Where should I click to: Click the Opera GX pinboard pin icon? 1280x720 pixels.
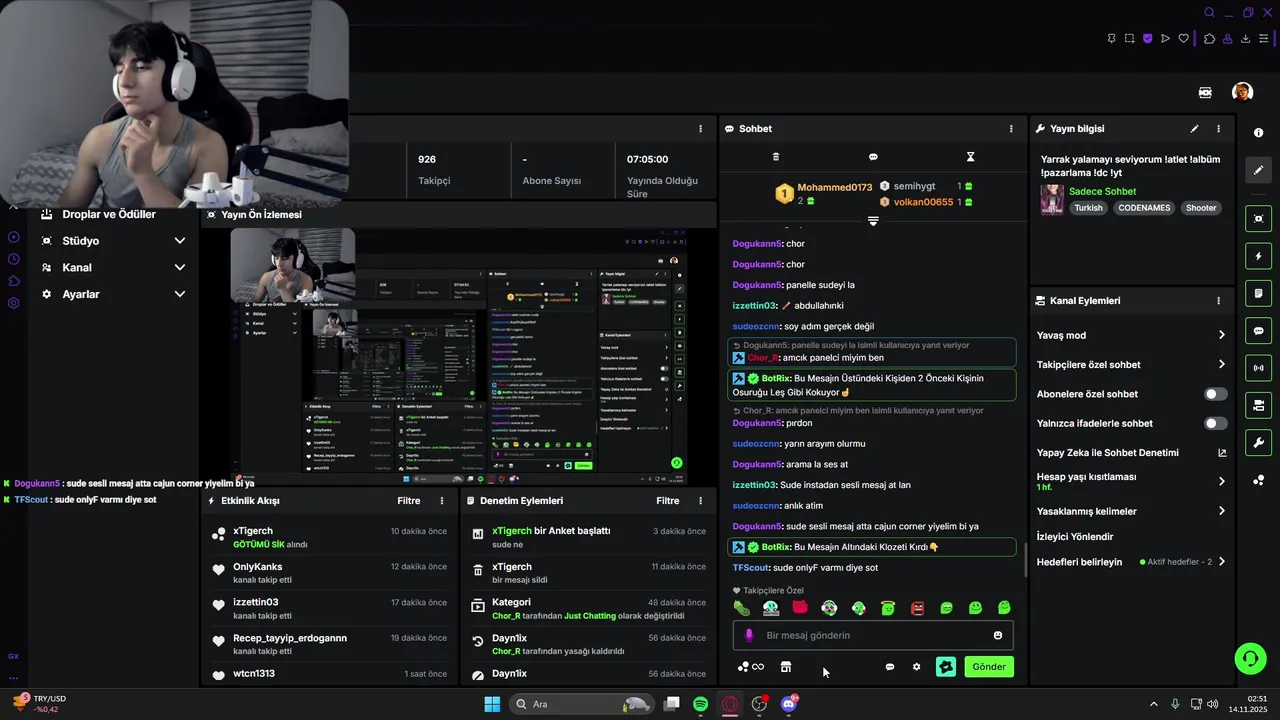[1111, 39]
